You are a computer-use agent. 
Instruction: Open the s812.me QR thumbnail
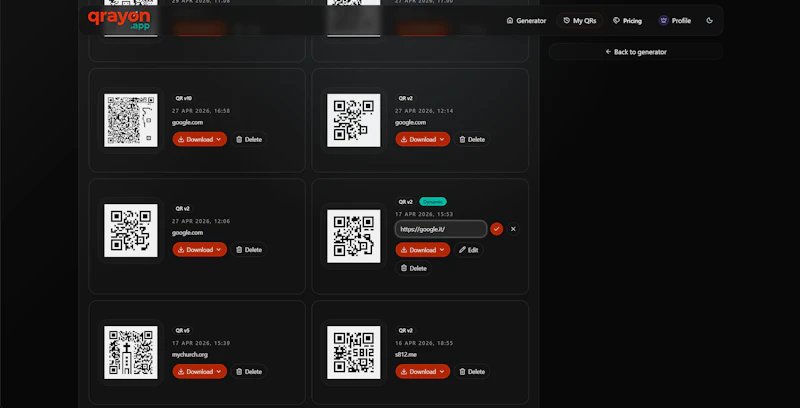click(x=354, y=352)
